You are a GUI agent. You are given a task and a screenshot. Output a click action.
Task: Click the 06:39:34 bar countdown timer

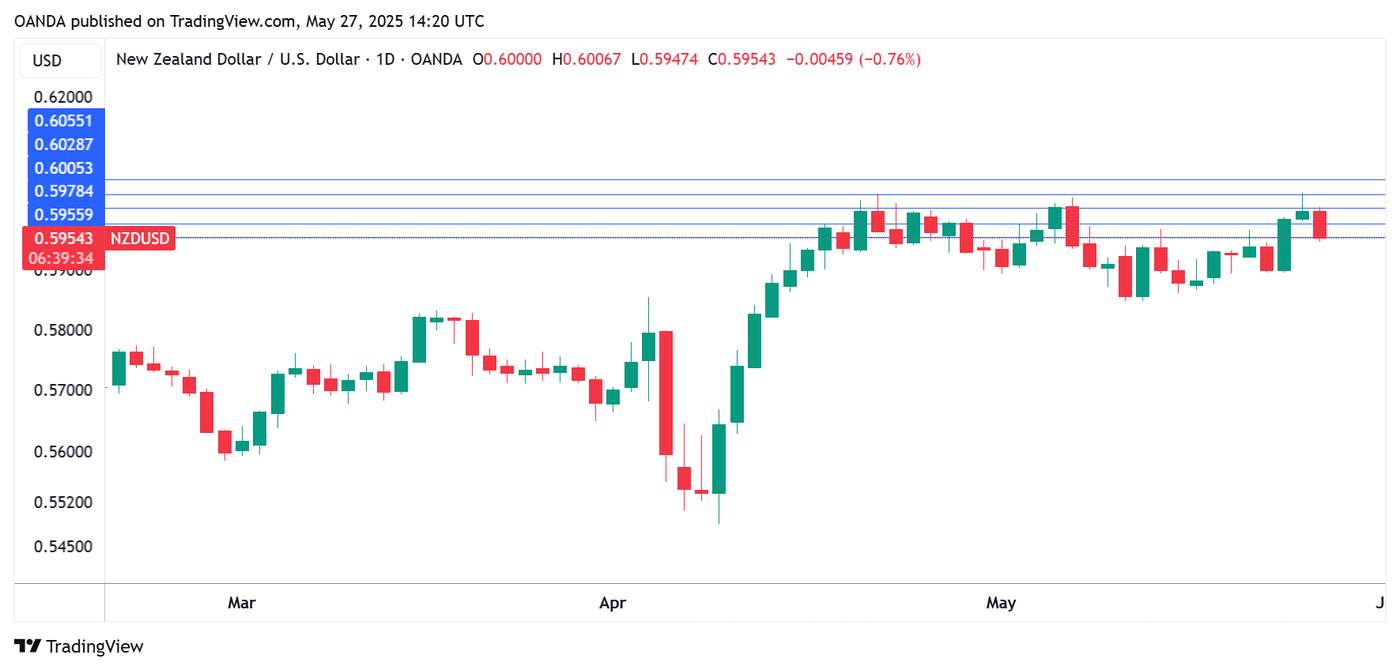coord(63,259)
